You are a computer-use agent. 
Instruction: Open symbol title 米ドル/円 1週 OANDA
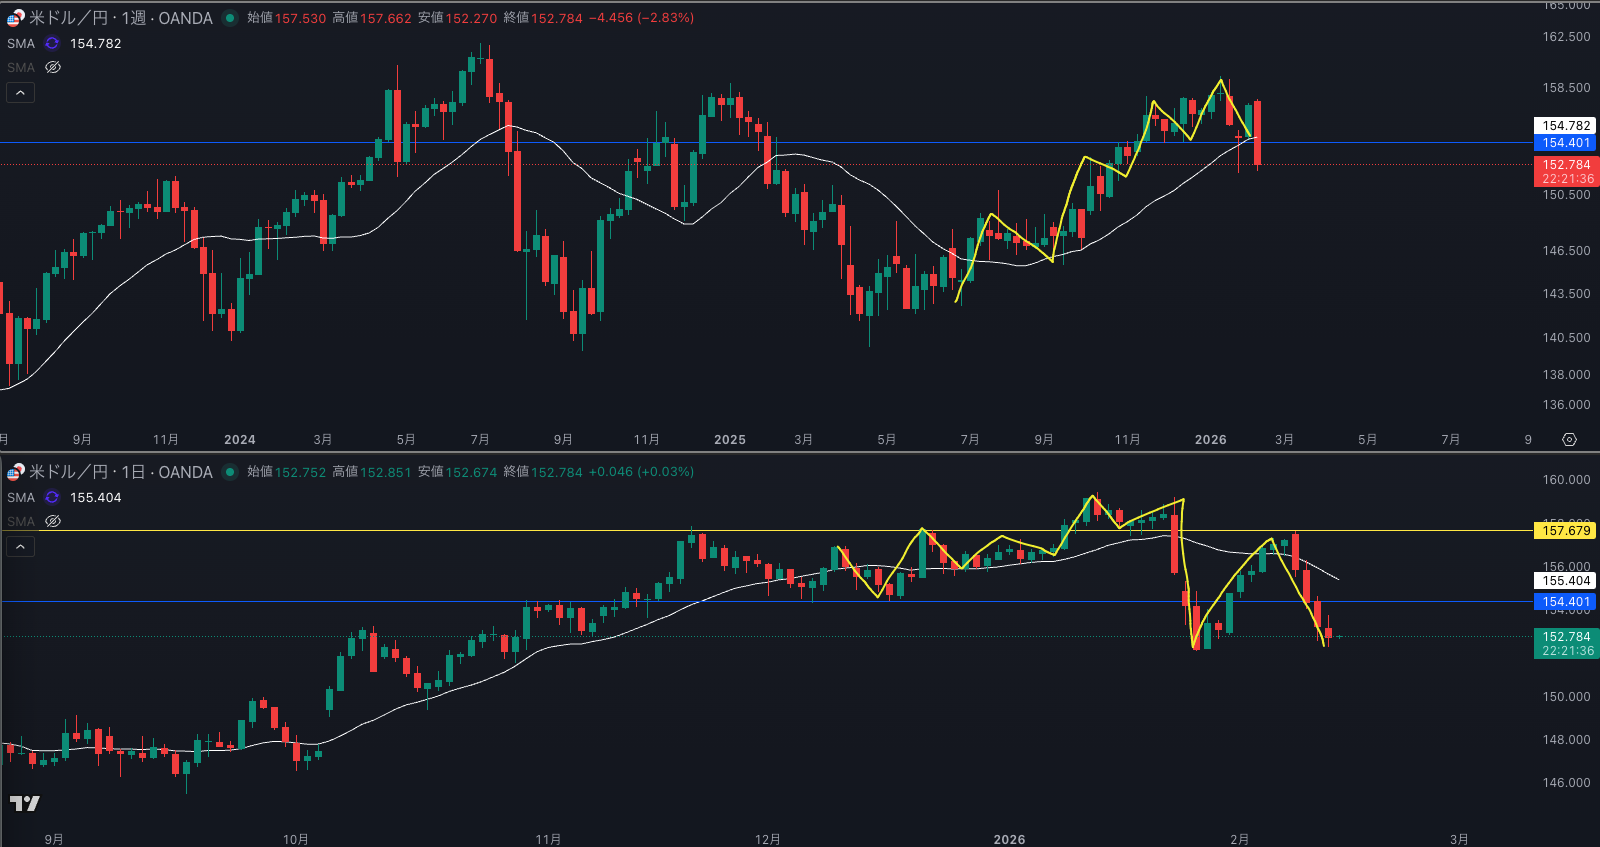pyautogui.click(x=120, y=18)
